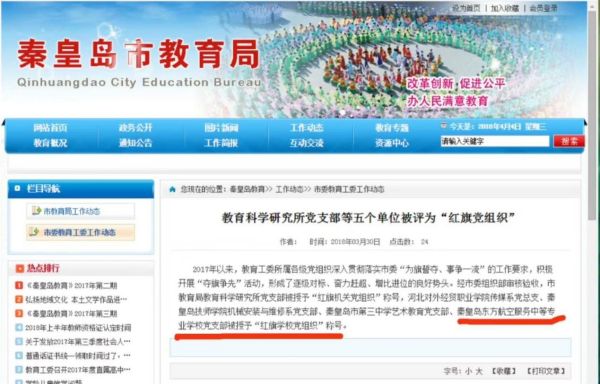Open the 弘扬地域文化 本土文学作品 article
This screenshot has height=384, width=600.
pos(76,299)
